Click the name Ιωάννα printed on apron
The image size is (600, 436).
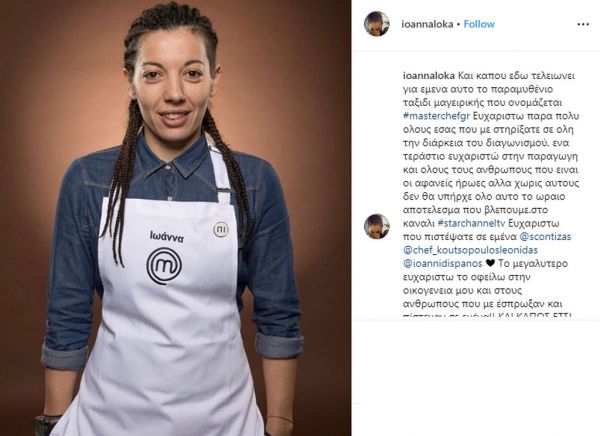coord(167,237)
